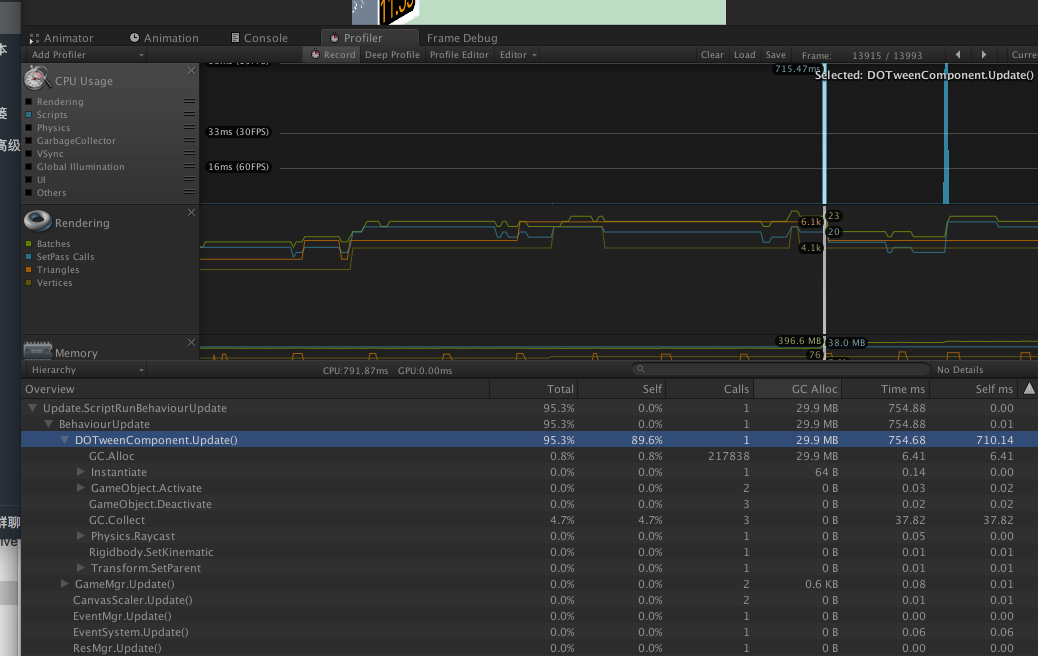Close the CPU Usage profiler module

(191, 70)
